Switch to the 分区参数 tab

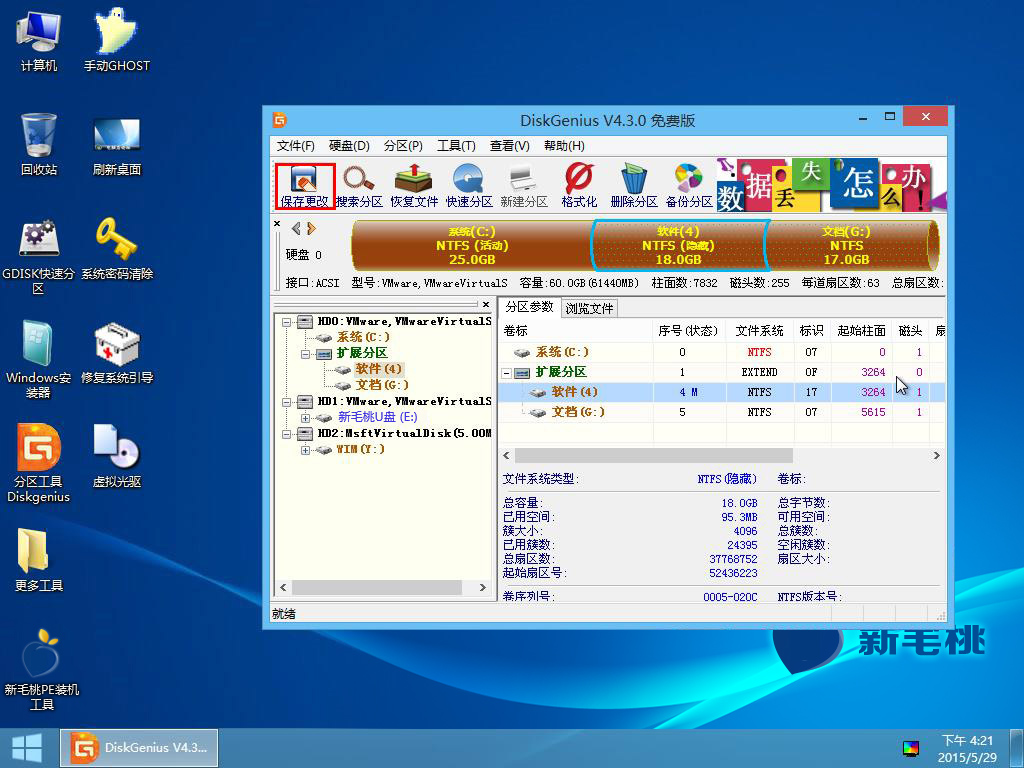[529, 307]
